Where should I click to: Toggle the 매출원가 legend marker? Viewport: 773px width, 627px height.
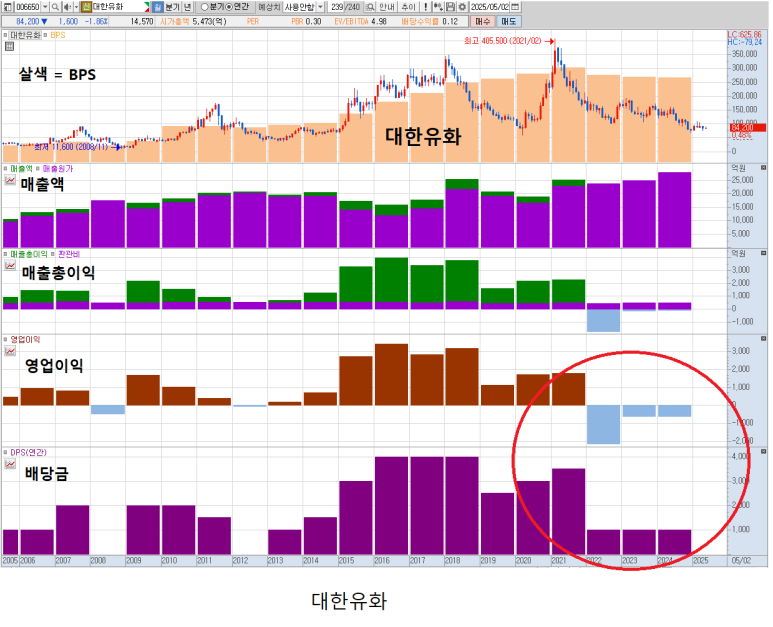(38, 169)
